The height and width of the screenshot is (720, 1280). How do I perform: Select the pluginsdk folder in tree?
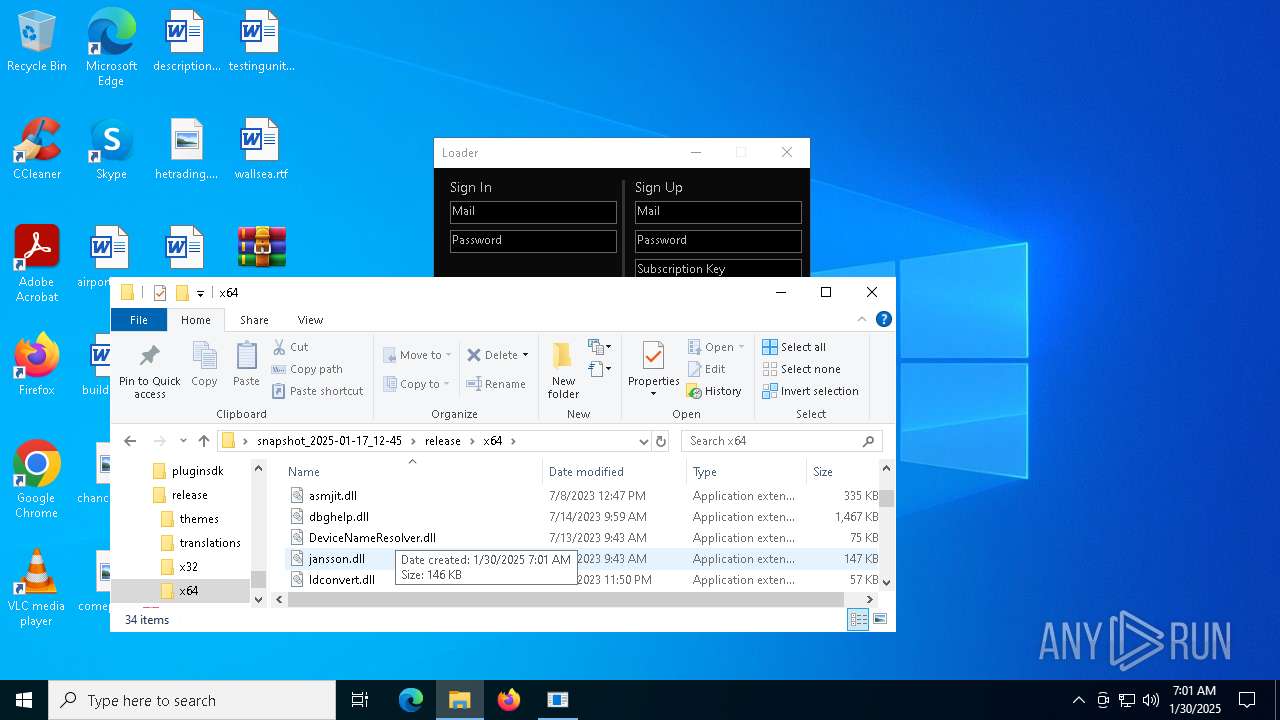tap(197, 471)
